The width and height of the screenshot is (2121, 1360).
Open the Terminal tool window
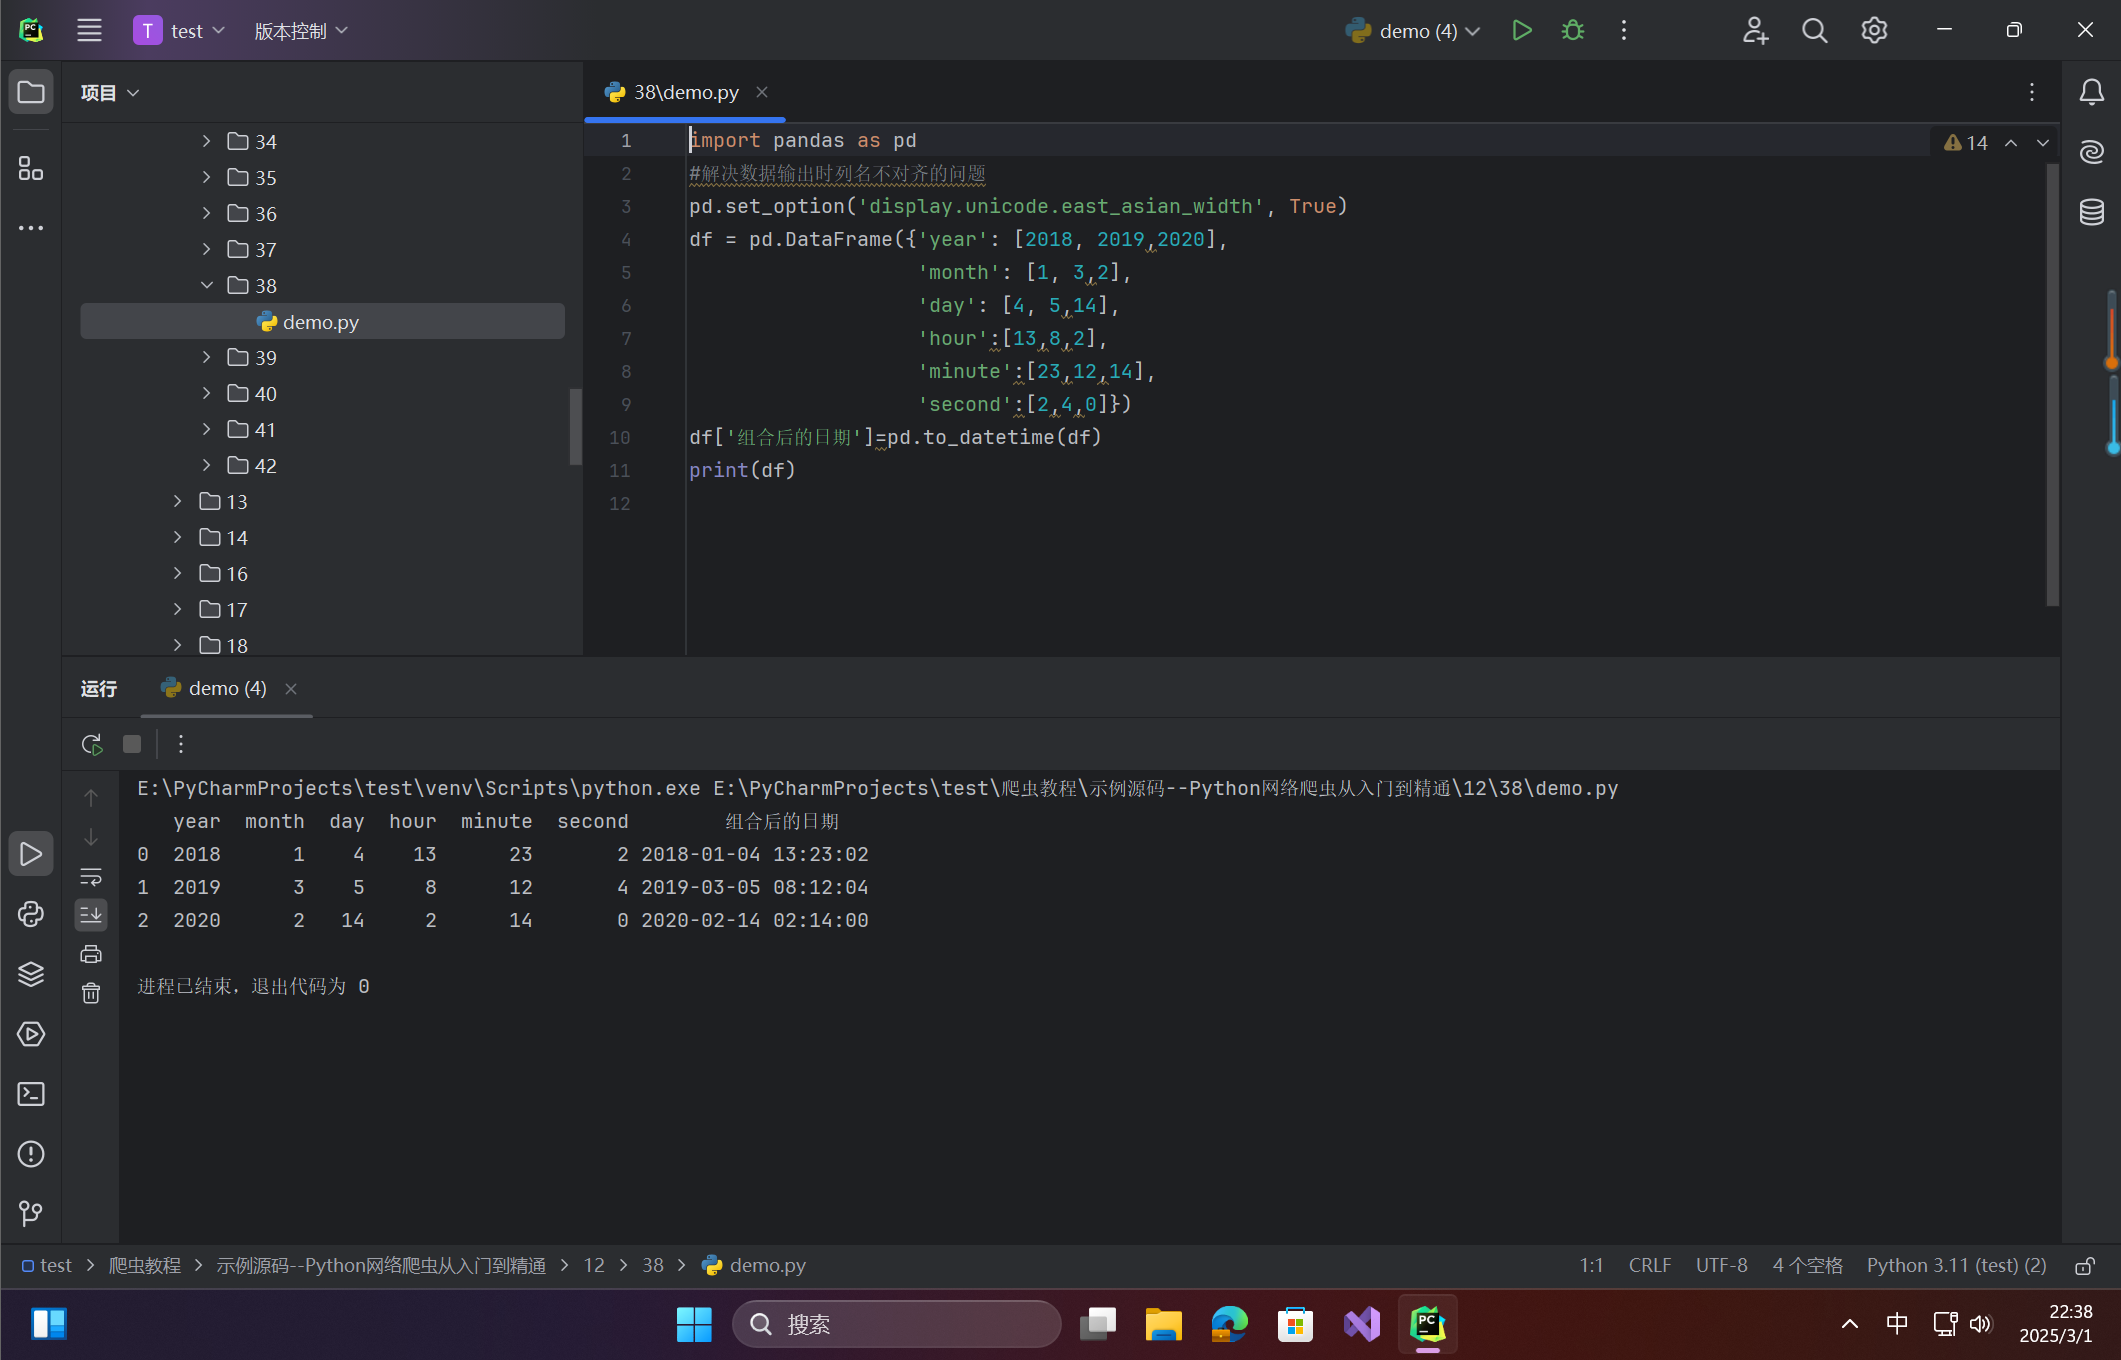tap(31, 1094)
